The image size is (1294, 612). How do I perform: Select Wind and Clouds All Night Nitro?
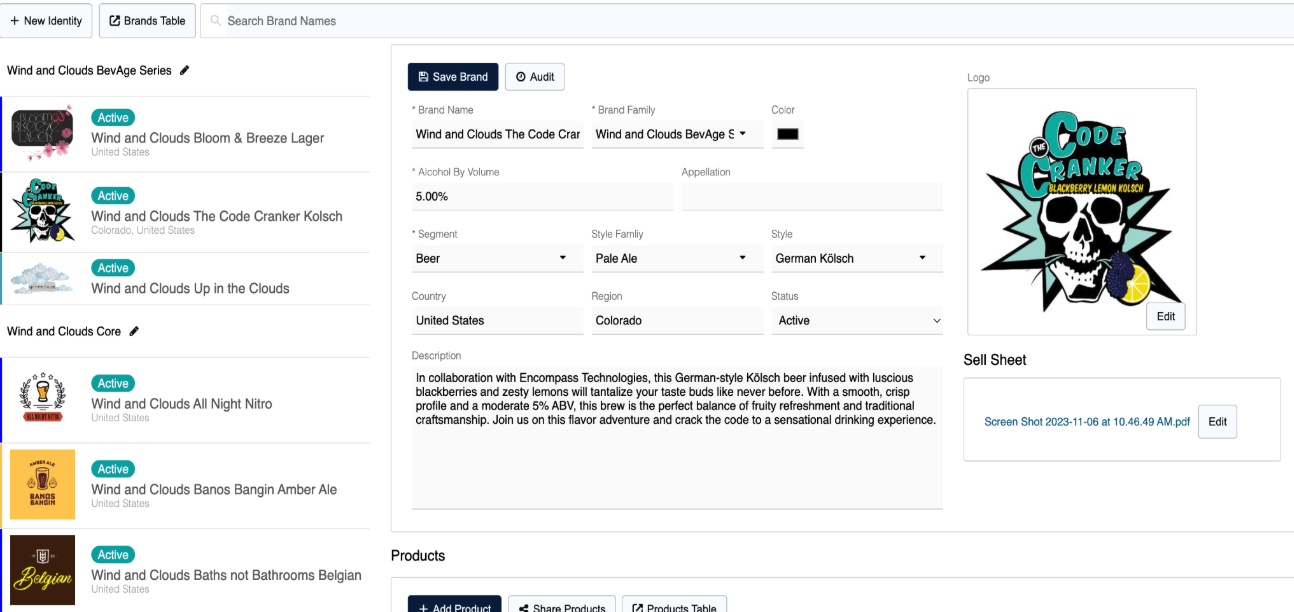[x=182, y=404]
